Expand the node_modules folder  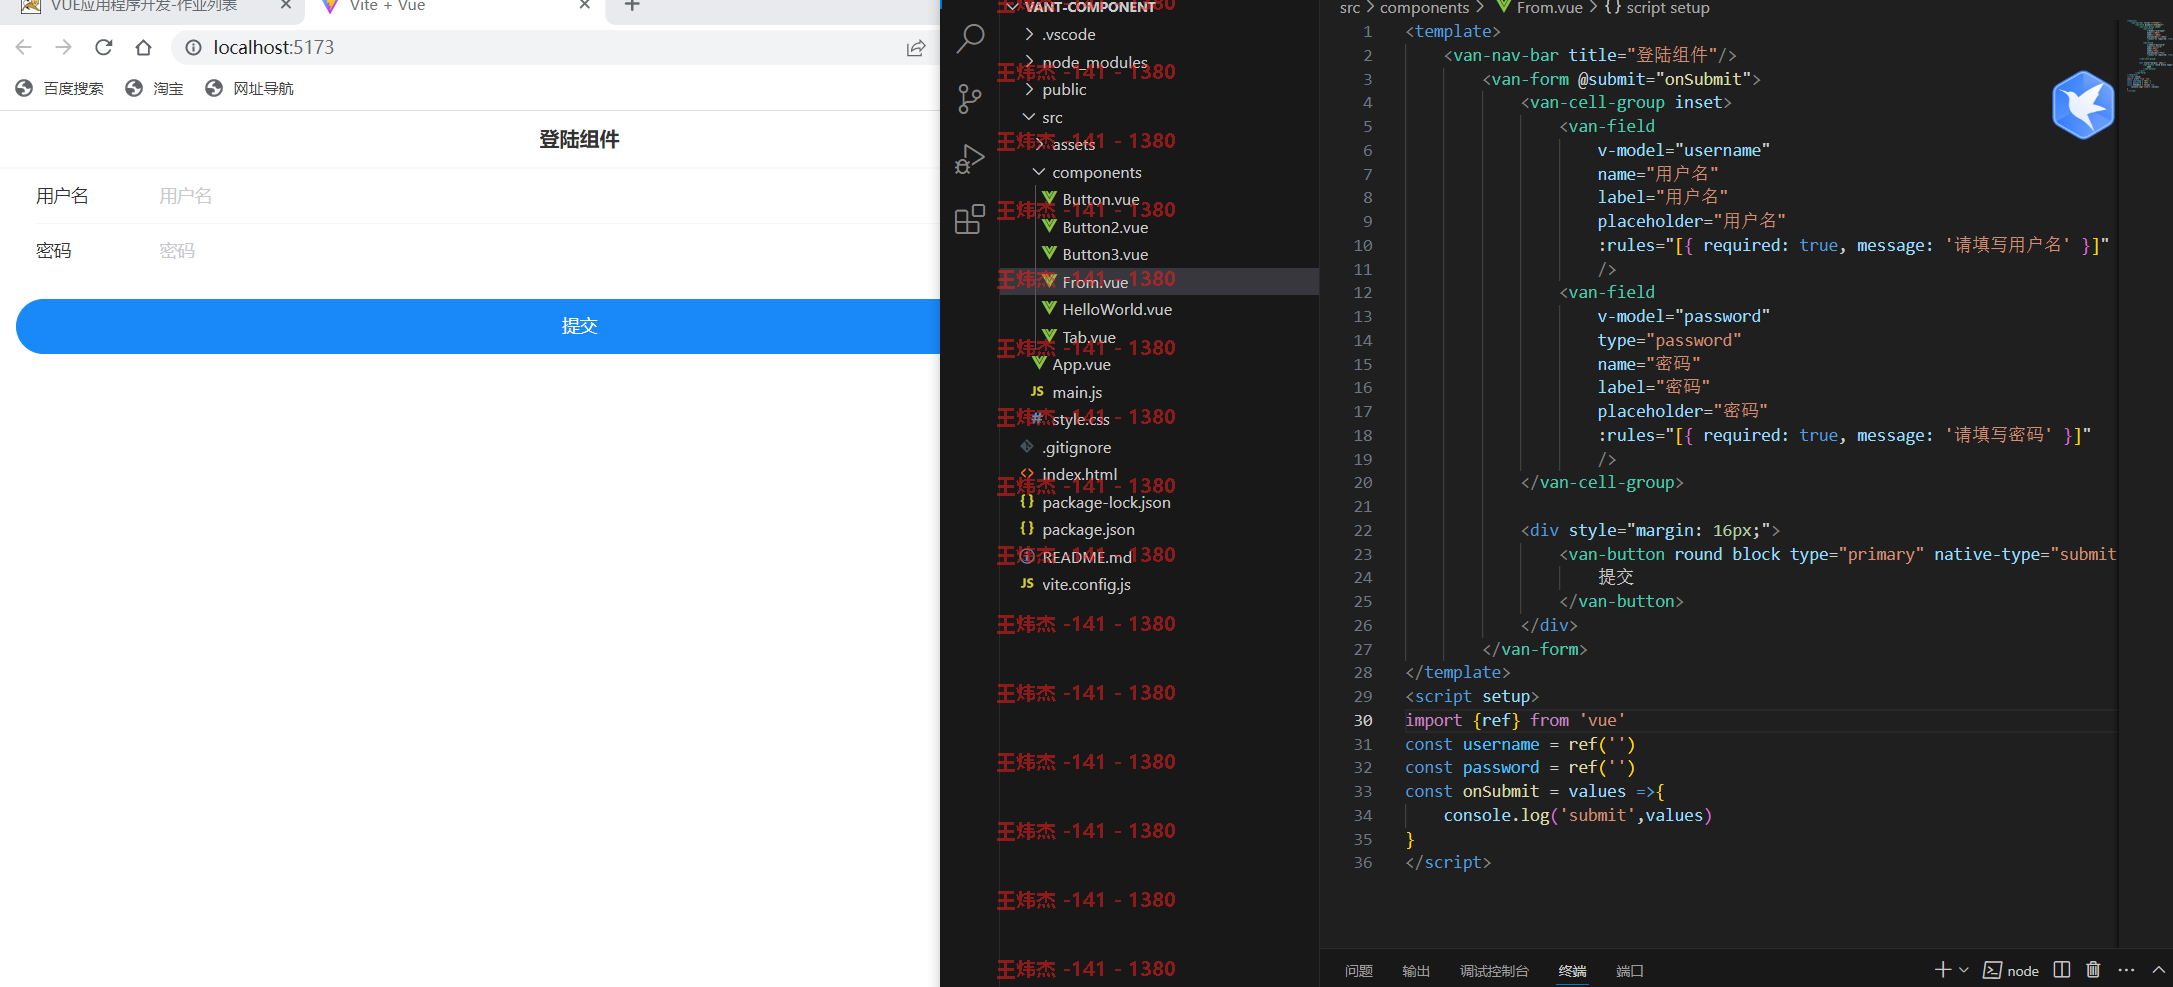[1095, 62]
